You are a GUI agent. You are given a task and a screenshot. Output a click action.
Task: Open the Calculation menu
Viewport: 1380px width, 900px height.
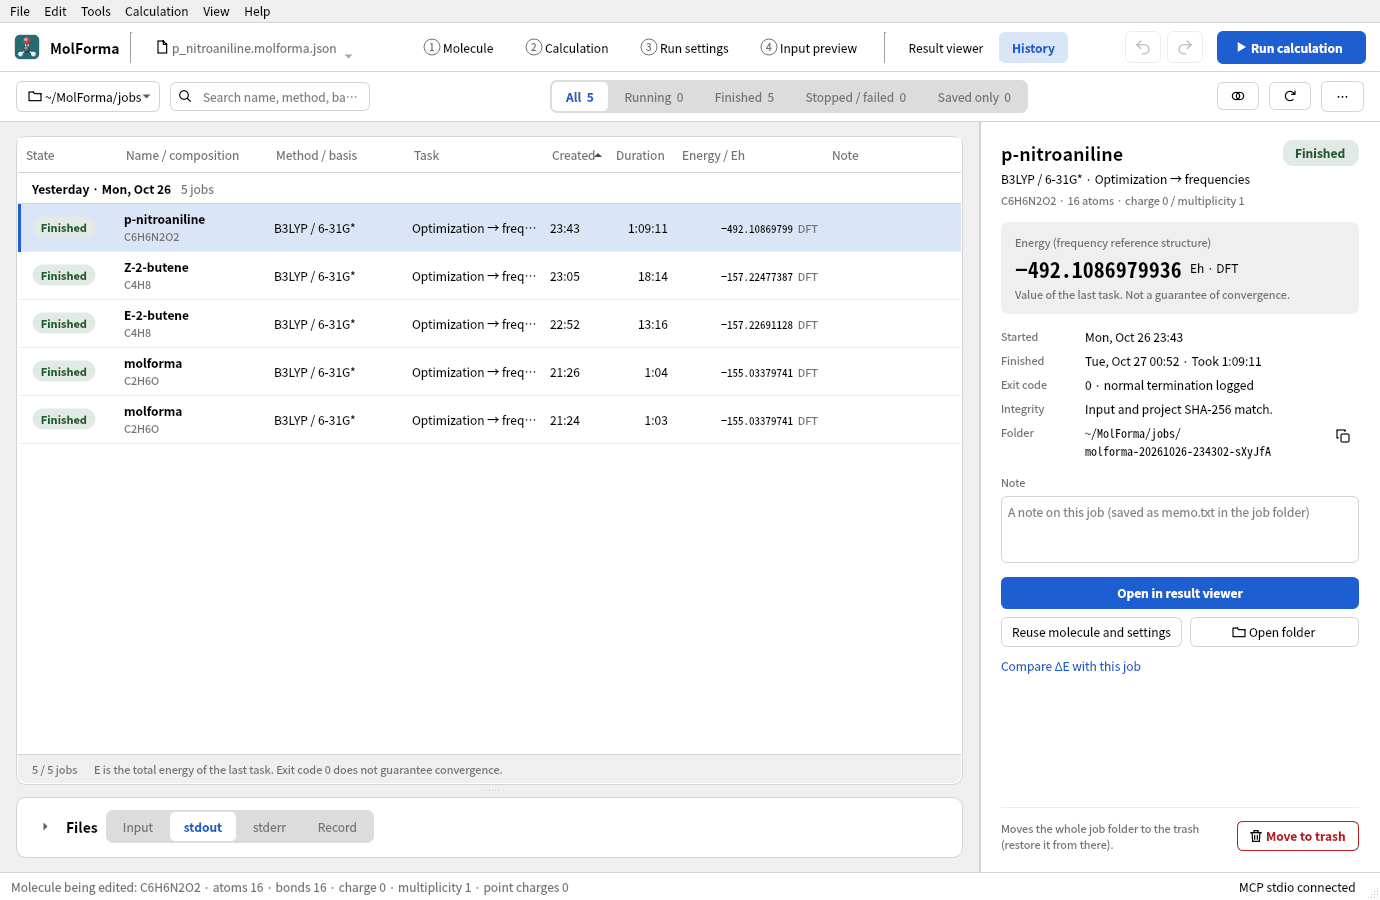[x=156, y=11]
